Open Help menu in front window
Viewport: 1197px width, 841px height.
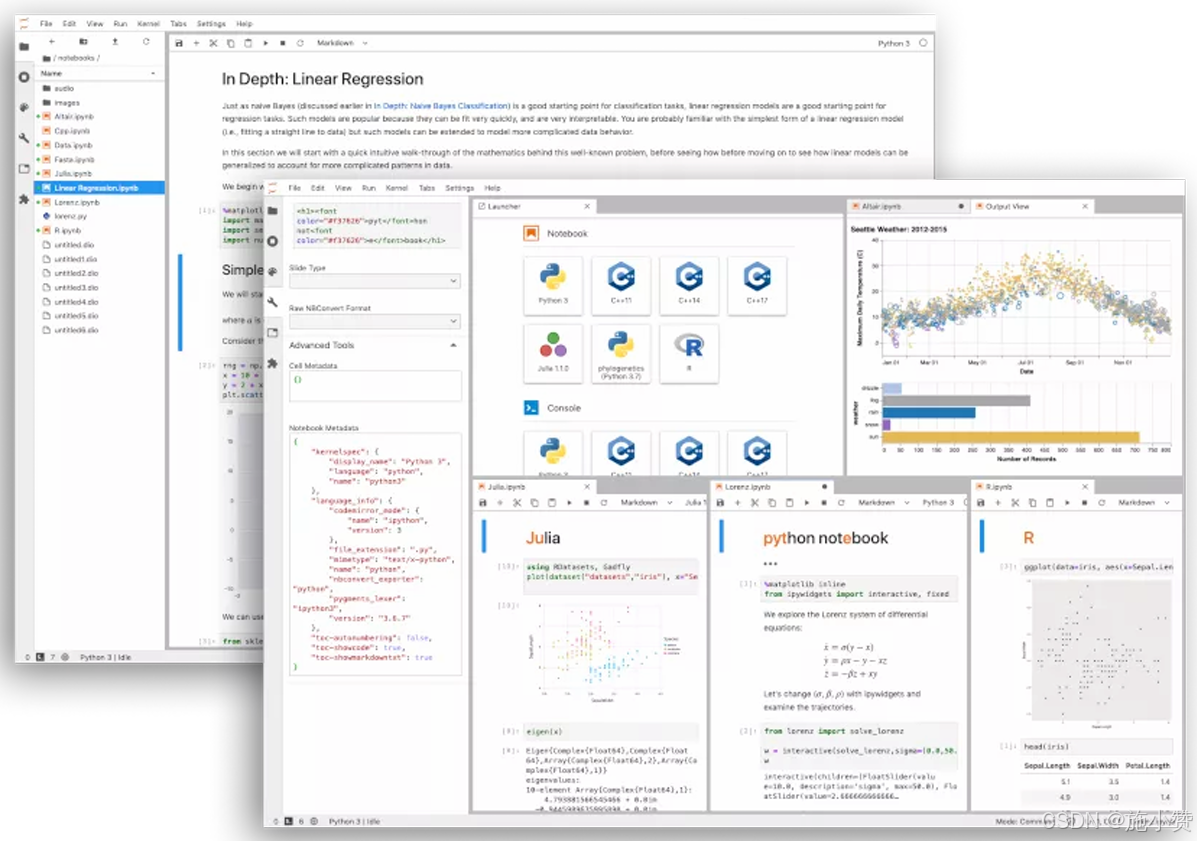(x=492, y=188)
